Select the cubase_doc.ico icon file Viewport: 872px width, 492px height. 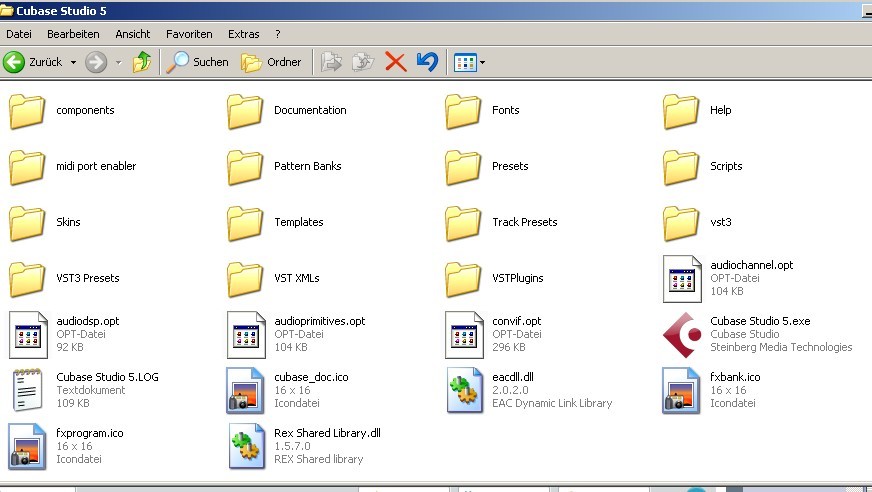point(246,390)
